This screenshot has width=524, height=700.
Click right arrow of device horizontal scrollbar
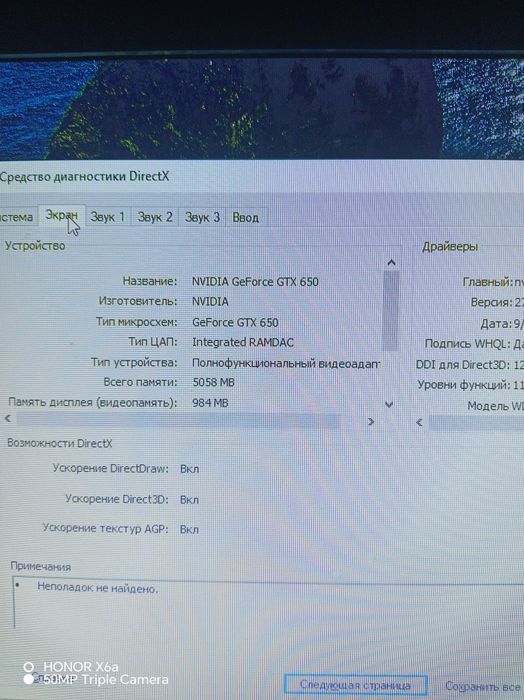point(370,422)
